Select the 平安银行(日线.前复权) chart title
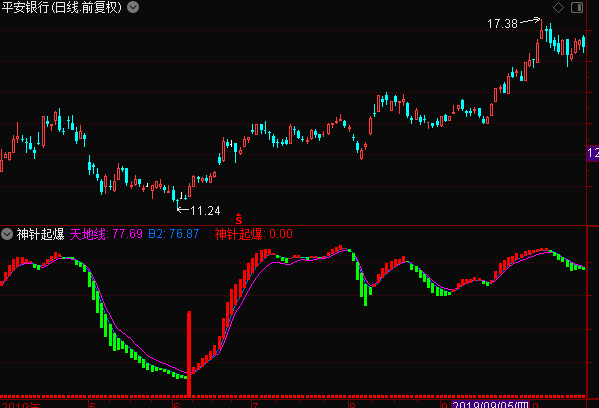 [62, 7]
